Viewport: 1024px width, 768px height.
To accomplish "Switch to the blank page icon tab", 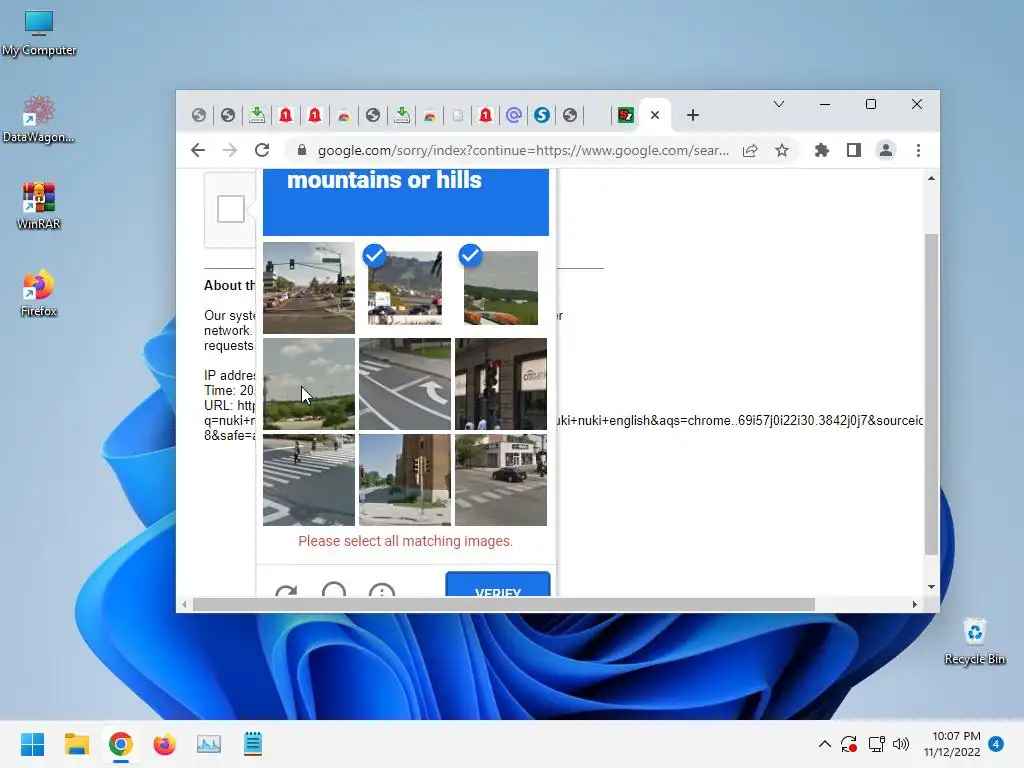I will click(458, 116).
